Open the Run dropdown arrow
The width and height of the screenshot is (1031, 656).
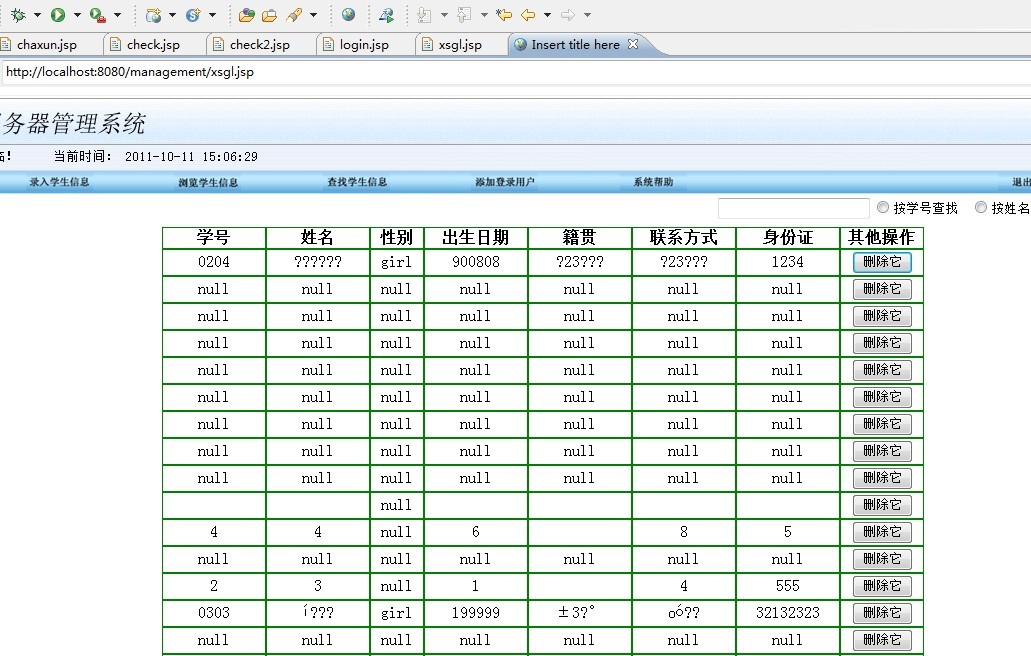tap(77, 14)
